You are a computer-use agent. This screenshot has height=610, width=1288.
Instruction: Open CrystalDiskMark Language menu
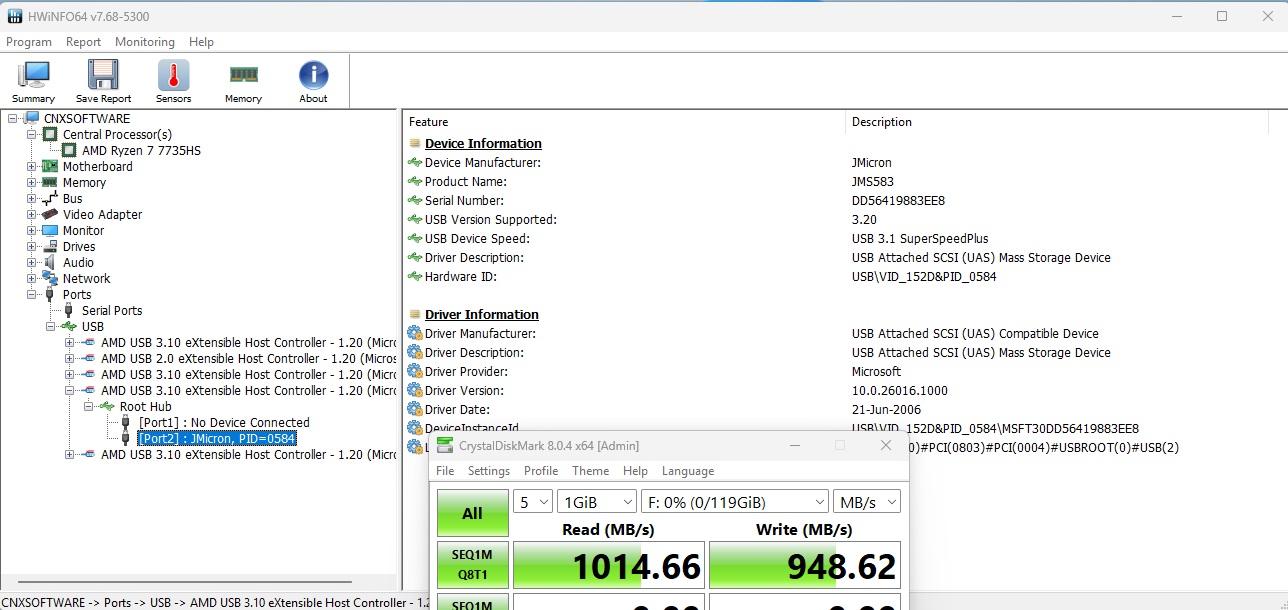coord(688,471)
